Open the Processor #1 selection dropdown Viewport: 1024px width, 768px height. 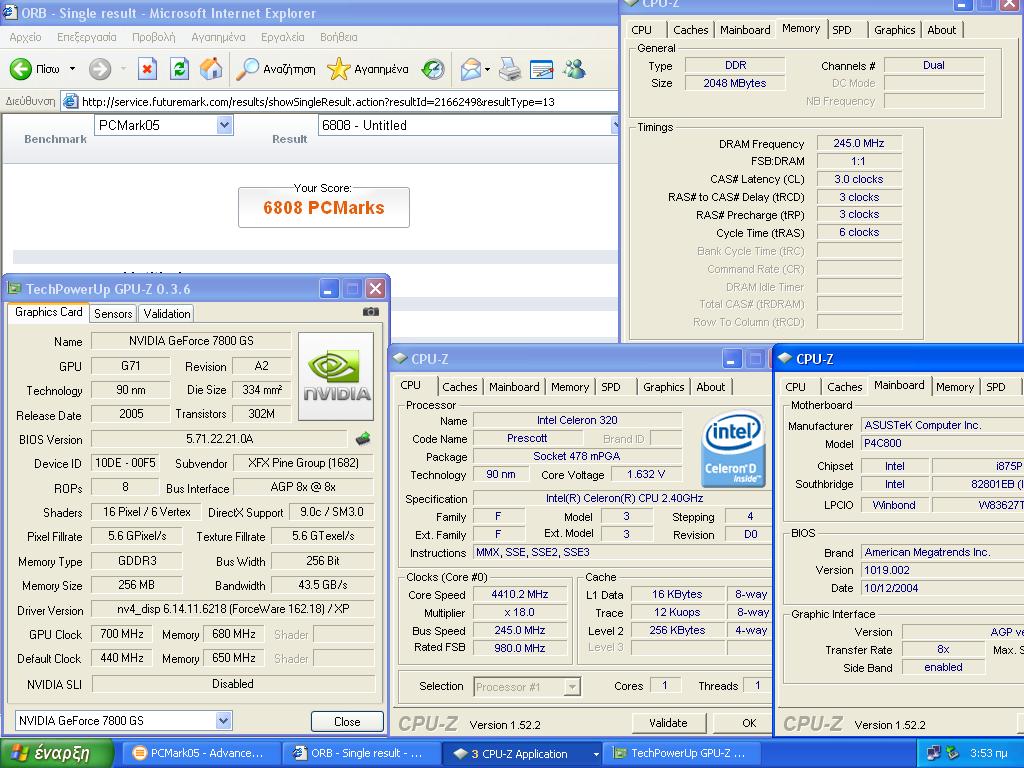572,687
